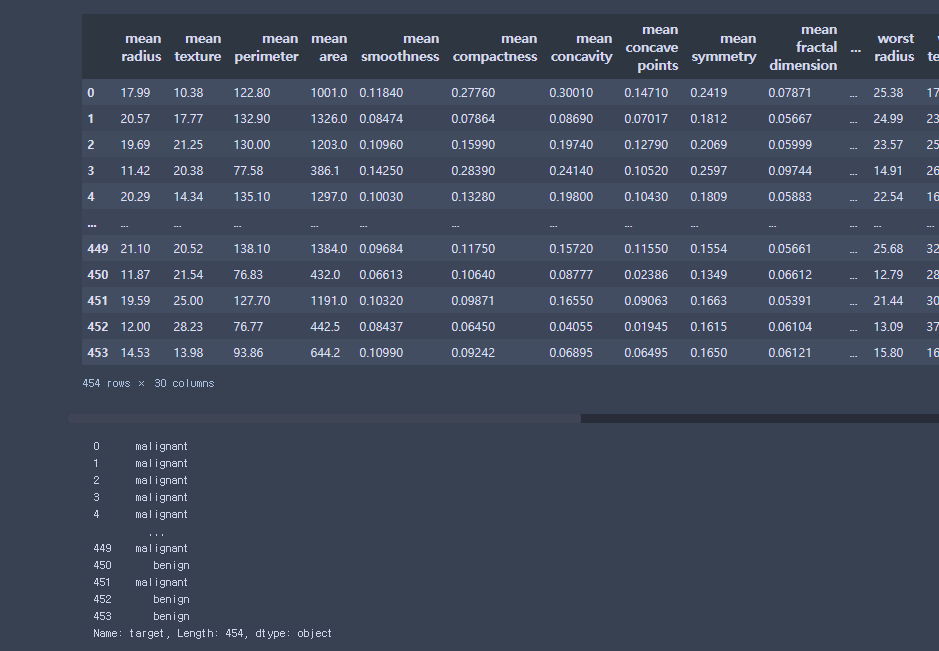The width and height of the screenshot is (939, 651).
Task: Click the mean symmetry value 0.2597
Action: [708, 171]
